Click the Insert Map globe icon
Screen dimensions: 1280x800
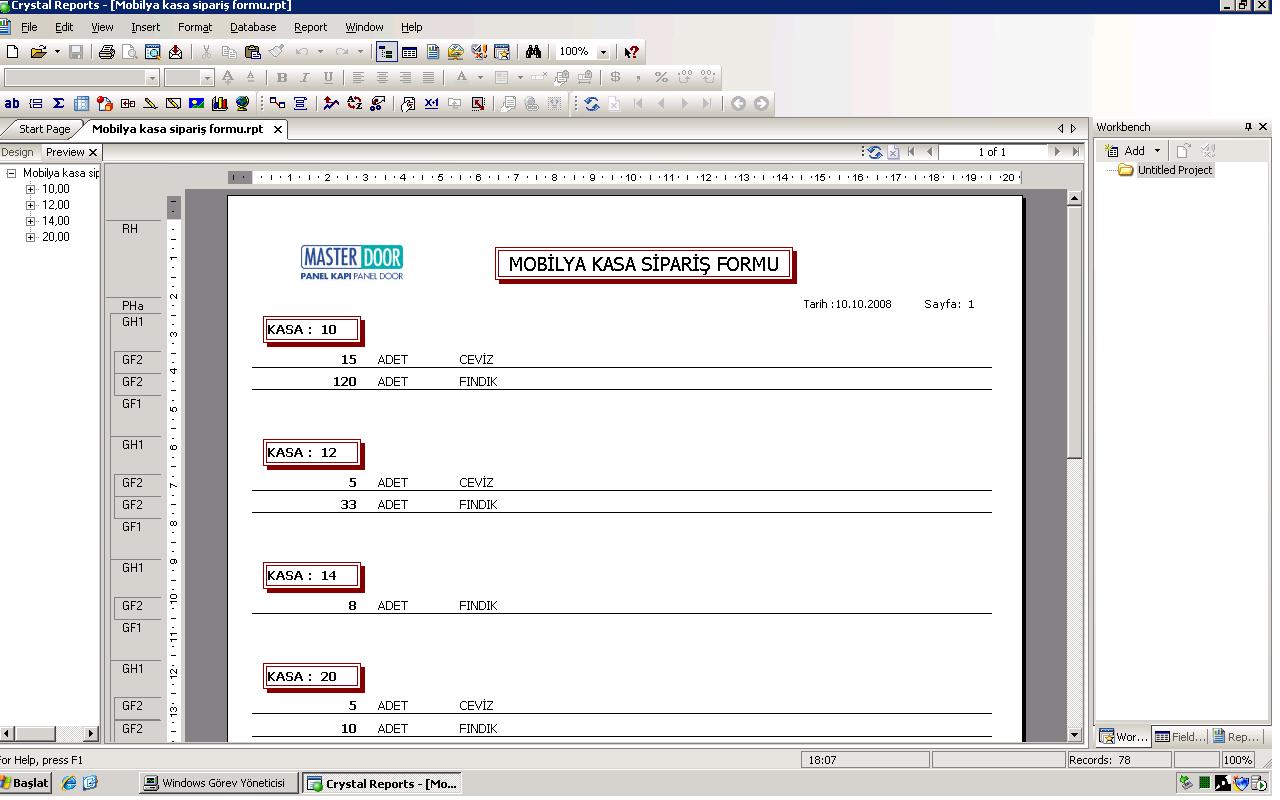click(x=243, y=103)
